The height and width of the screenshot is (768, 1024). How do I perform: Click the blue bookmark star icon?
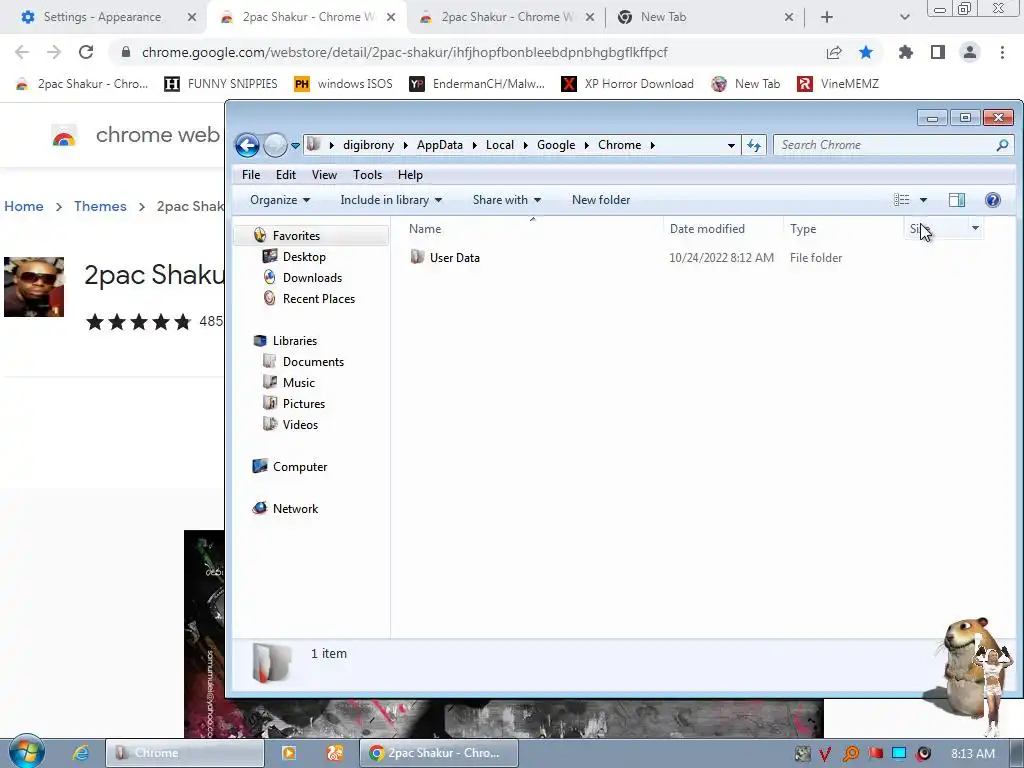tap(866, 52)
